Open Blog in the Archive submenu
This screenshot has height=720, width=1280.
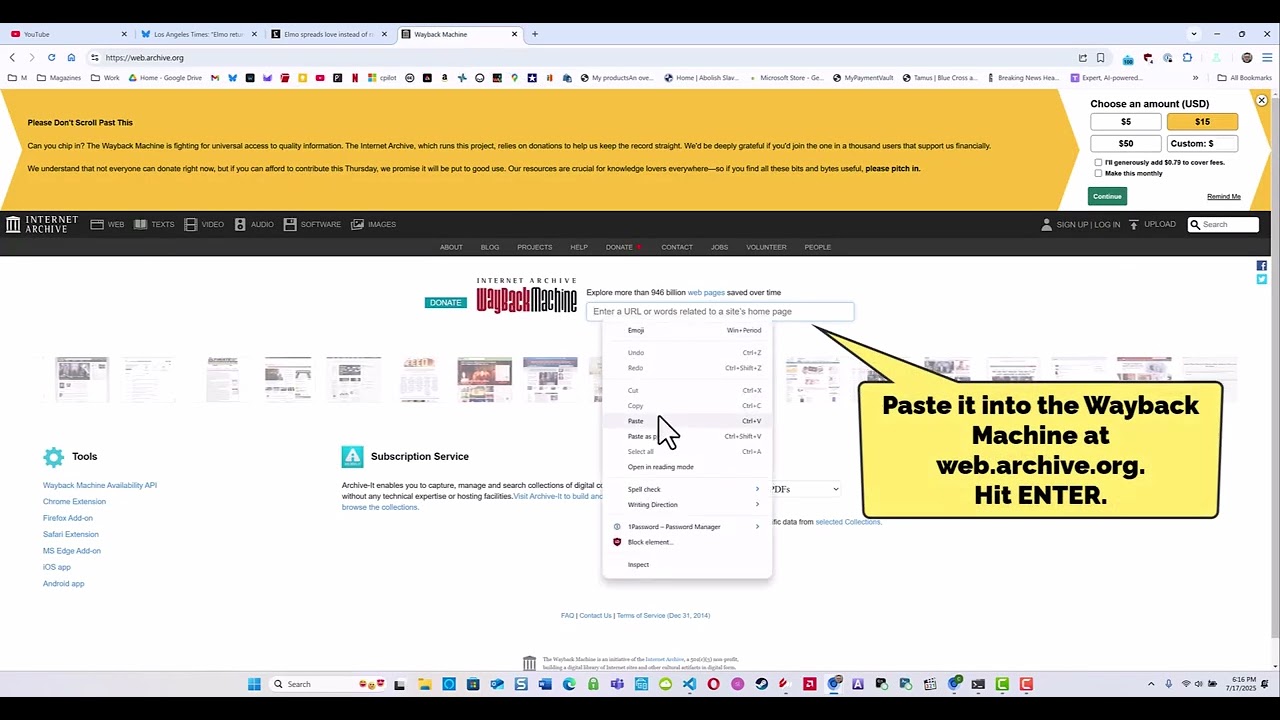490,247
